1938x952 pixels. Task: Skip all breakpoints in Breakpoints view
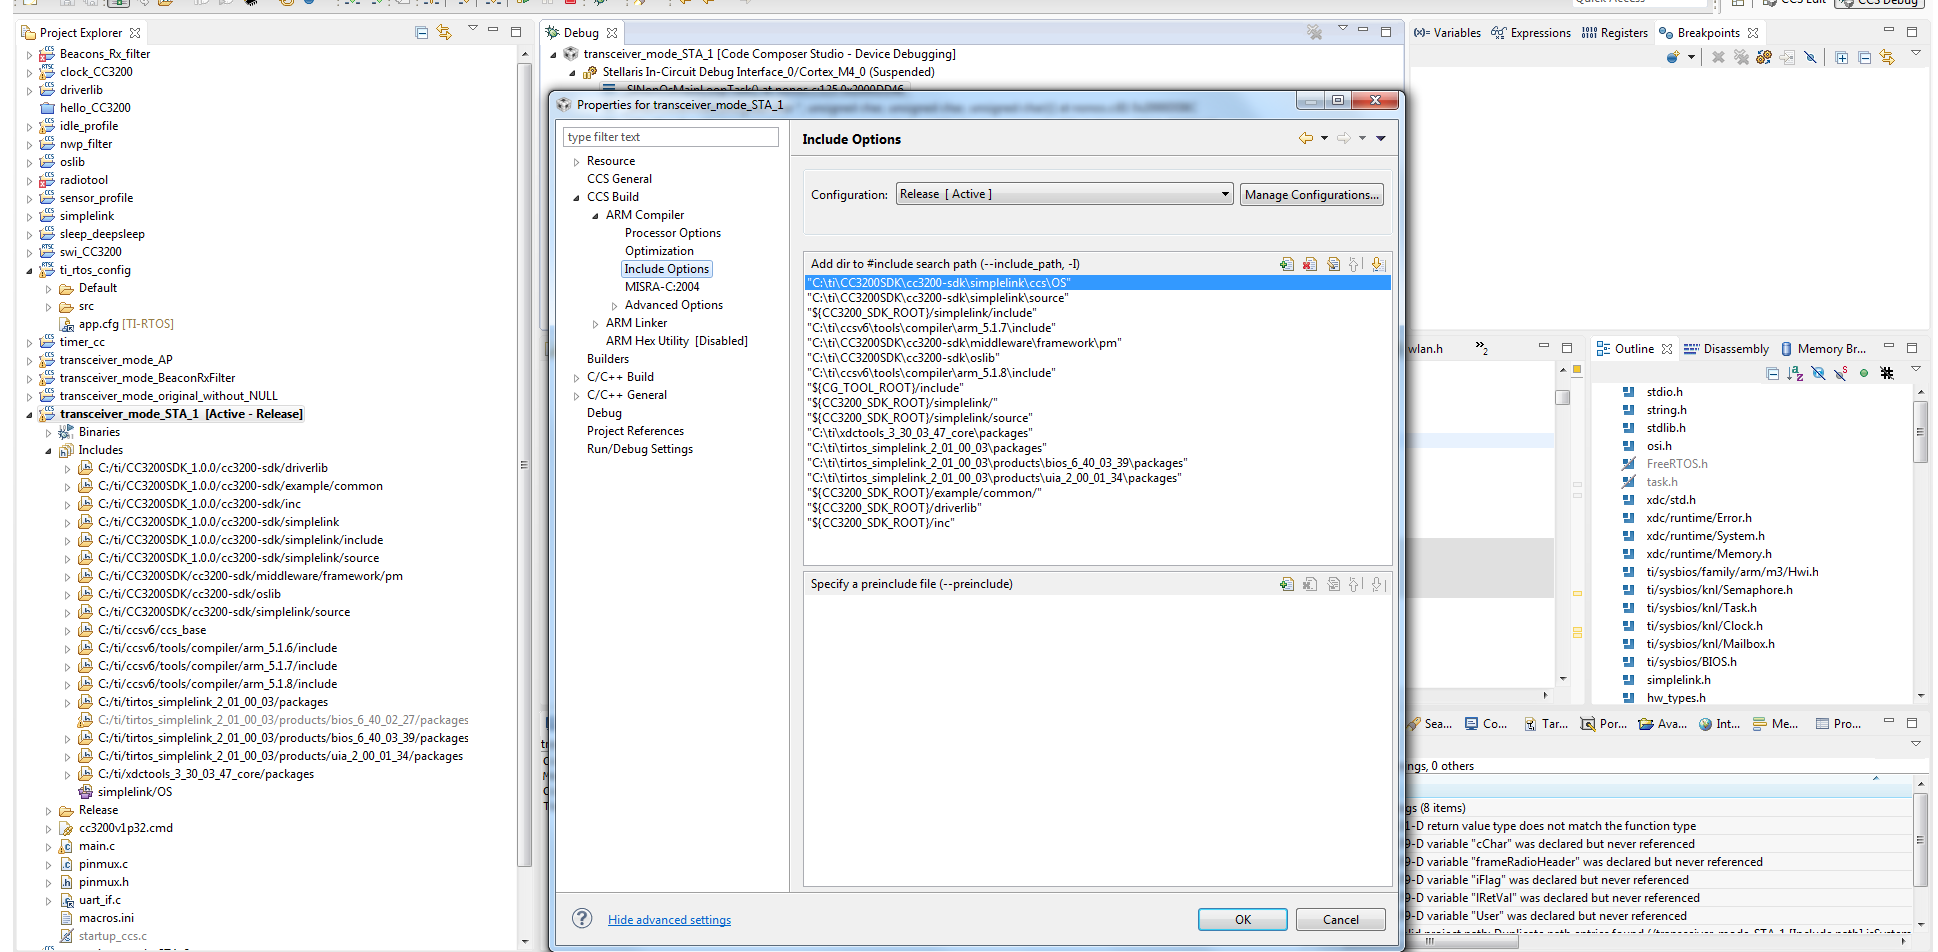[1810, 57]
